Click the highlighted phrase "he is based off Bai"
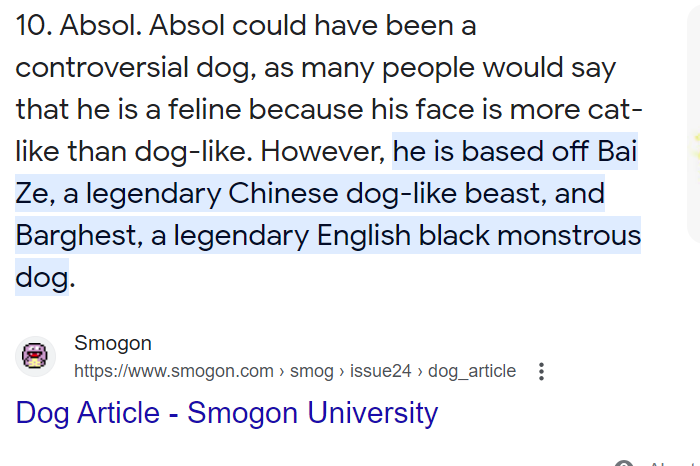The height and width of the screenshot is (466, 700). click(515, 151)
